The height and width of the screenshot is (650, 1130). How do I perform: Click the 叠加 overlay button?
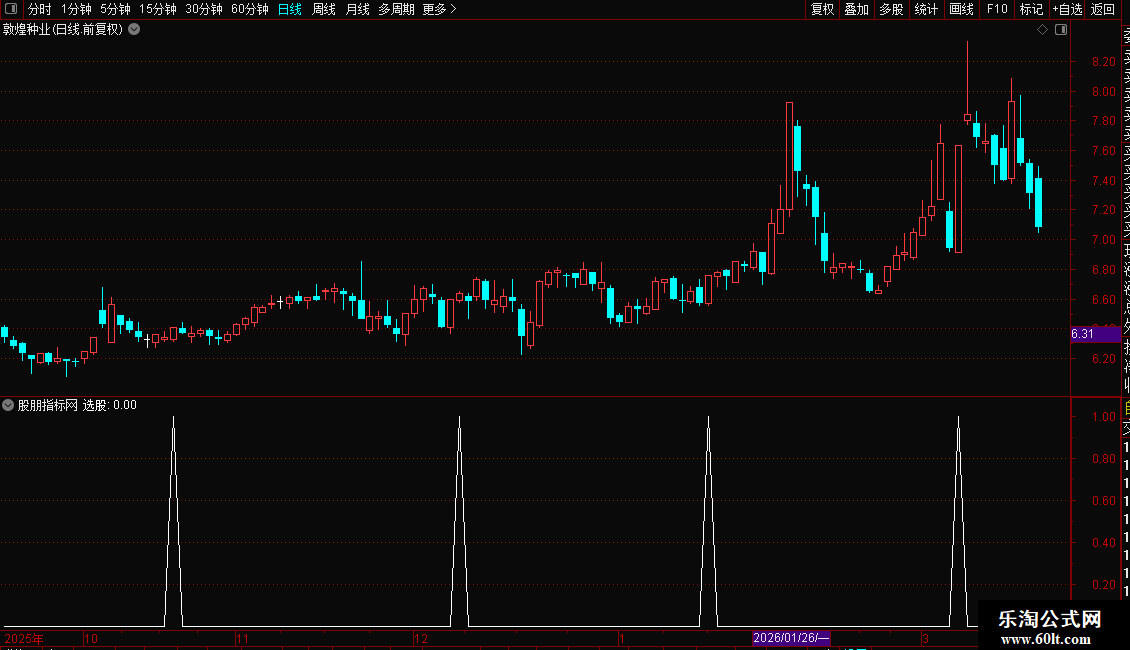point(857,9)
